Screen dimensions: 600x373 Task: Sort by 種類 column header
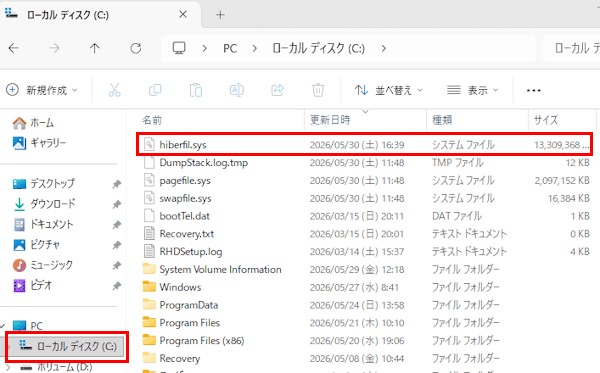tap(478, 120)
